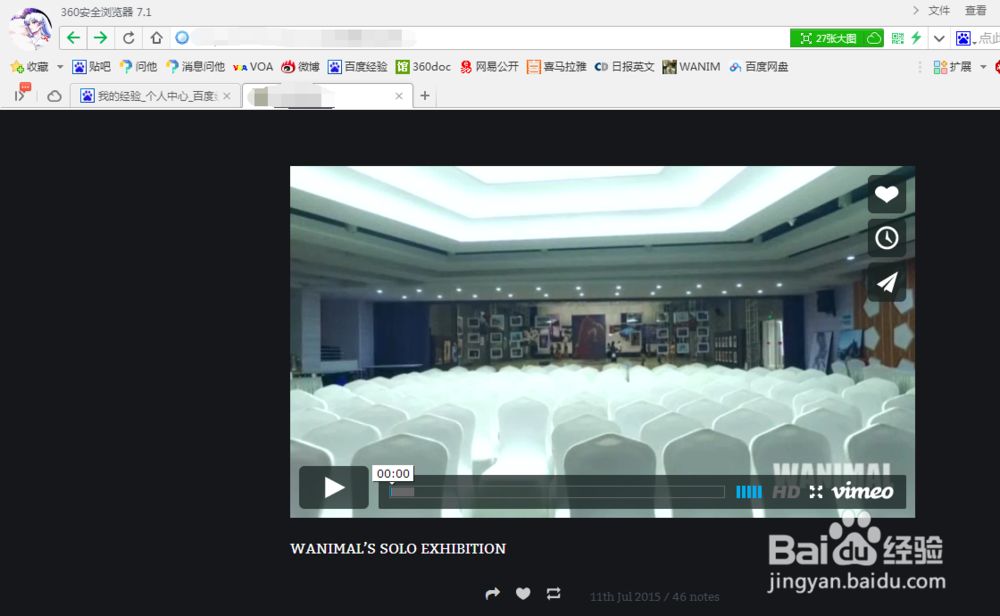The height and width of the screenshot is (616, 1000).
Task: Open the 贴吧 bookmark
Action: point(91,67)
